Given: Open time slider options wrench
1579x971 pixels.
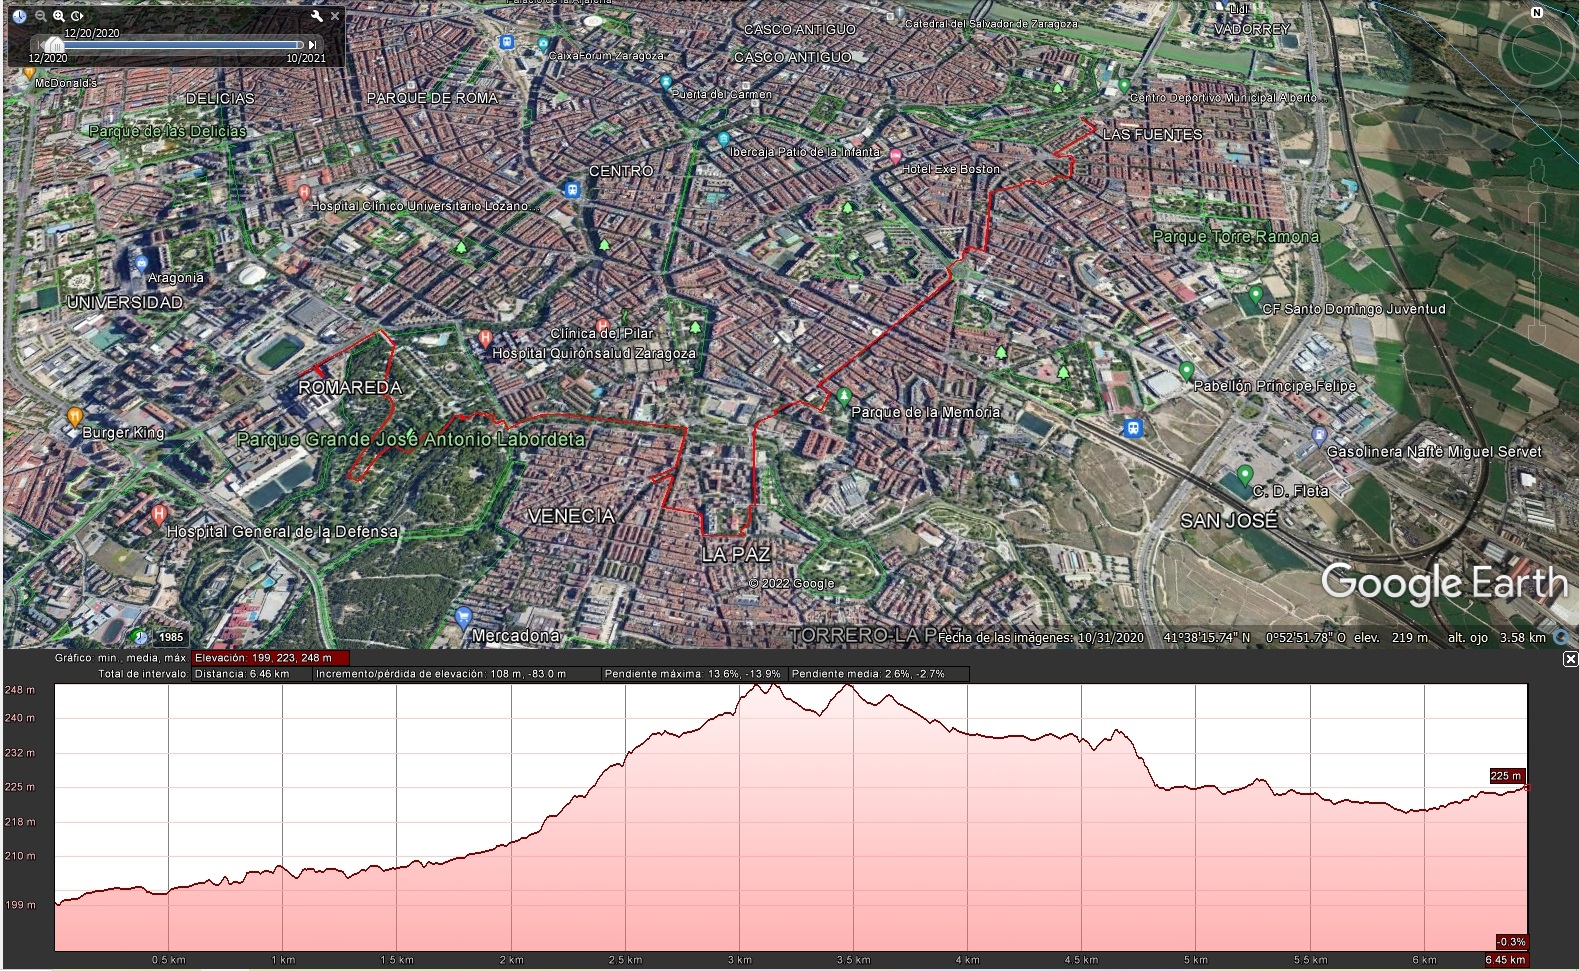Looking at the screenshot, I should point(317,16).
